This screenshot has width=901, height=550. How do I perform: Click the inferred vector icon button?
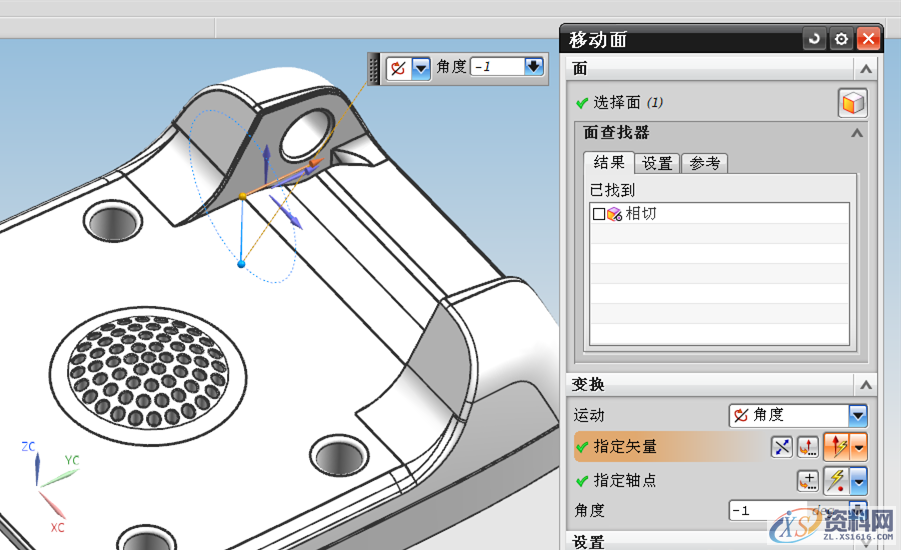pyautogui.click(x=837, y=447)
